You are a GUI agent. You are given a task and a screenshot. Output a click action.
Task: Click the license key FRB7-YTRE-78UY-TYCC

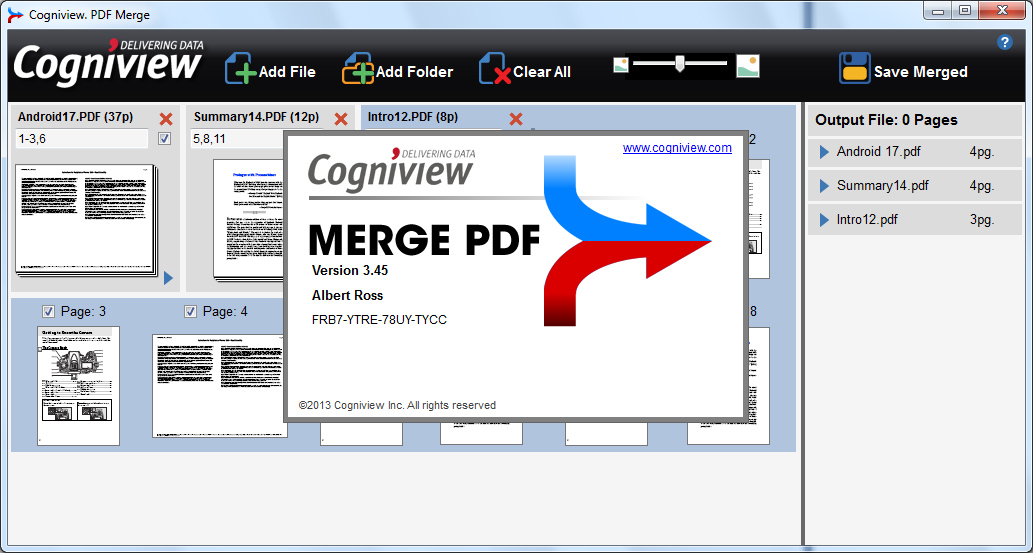tap(379, 320)
